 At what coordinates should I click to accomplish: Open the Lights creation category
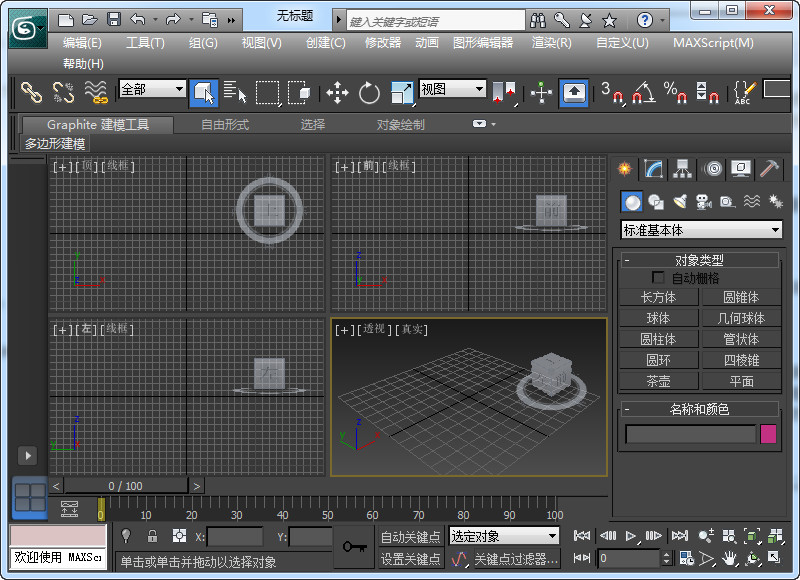tap(683, 201)
